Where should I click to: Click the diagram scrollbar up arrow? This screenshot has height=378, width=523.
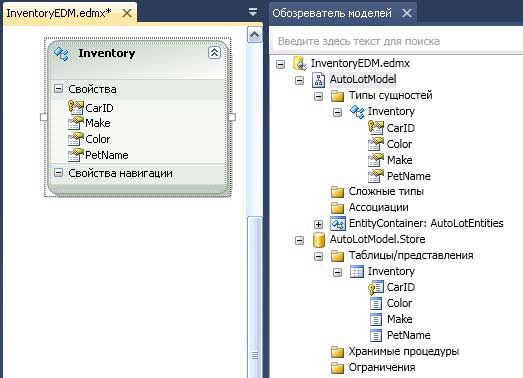(254, 35)
